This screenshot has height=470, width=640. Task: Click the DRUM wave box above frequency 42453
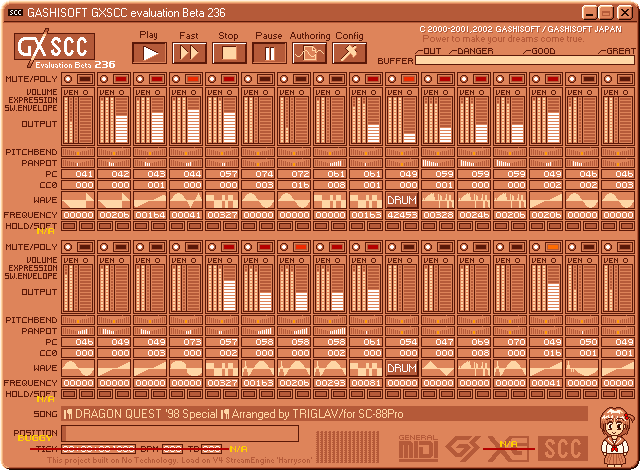tap(402, 200)
